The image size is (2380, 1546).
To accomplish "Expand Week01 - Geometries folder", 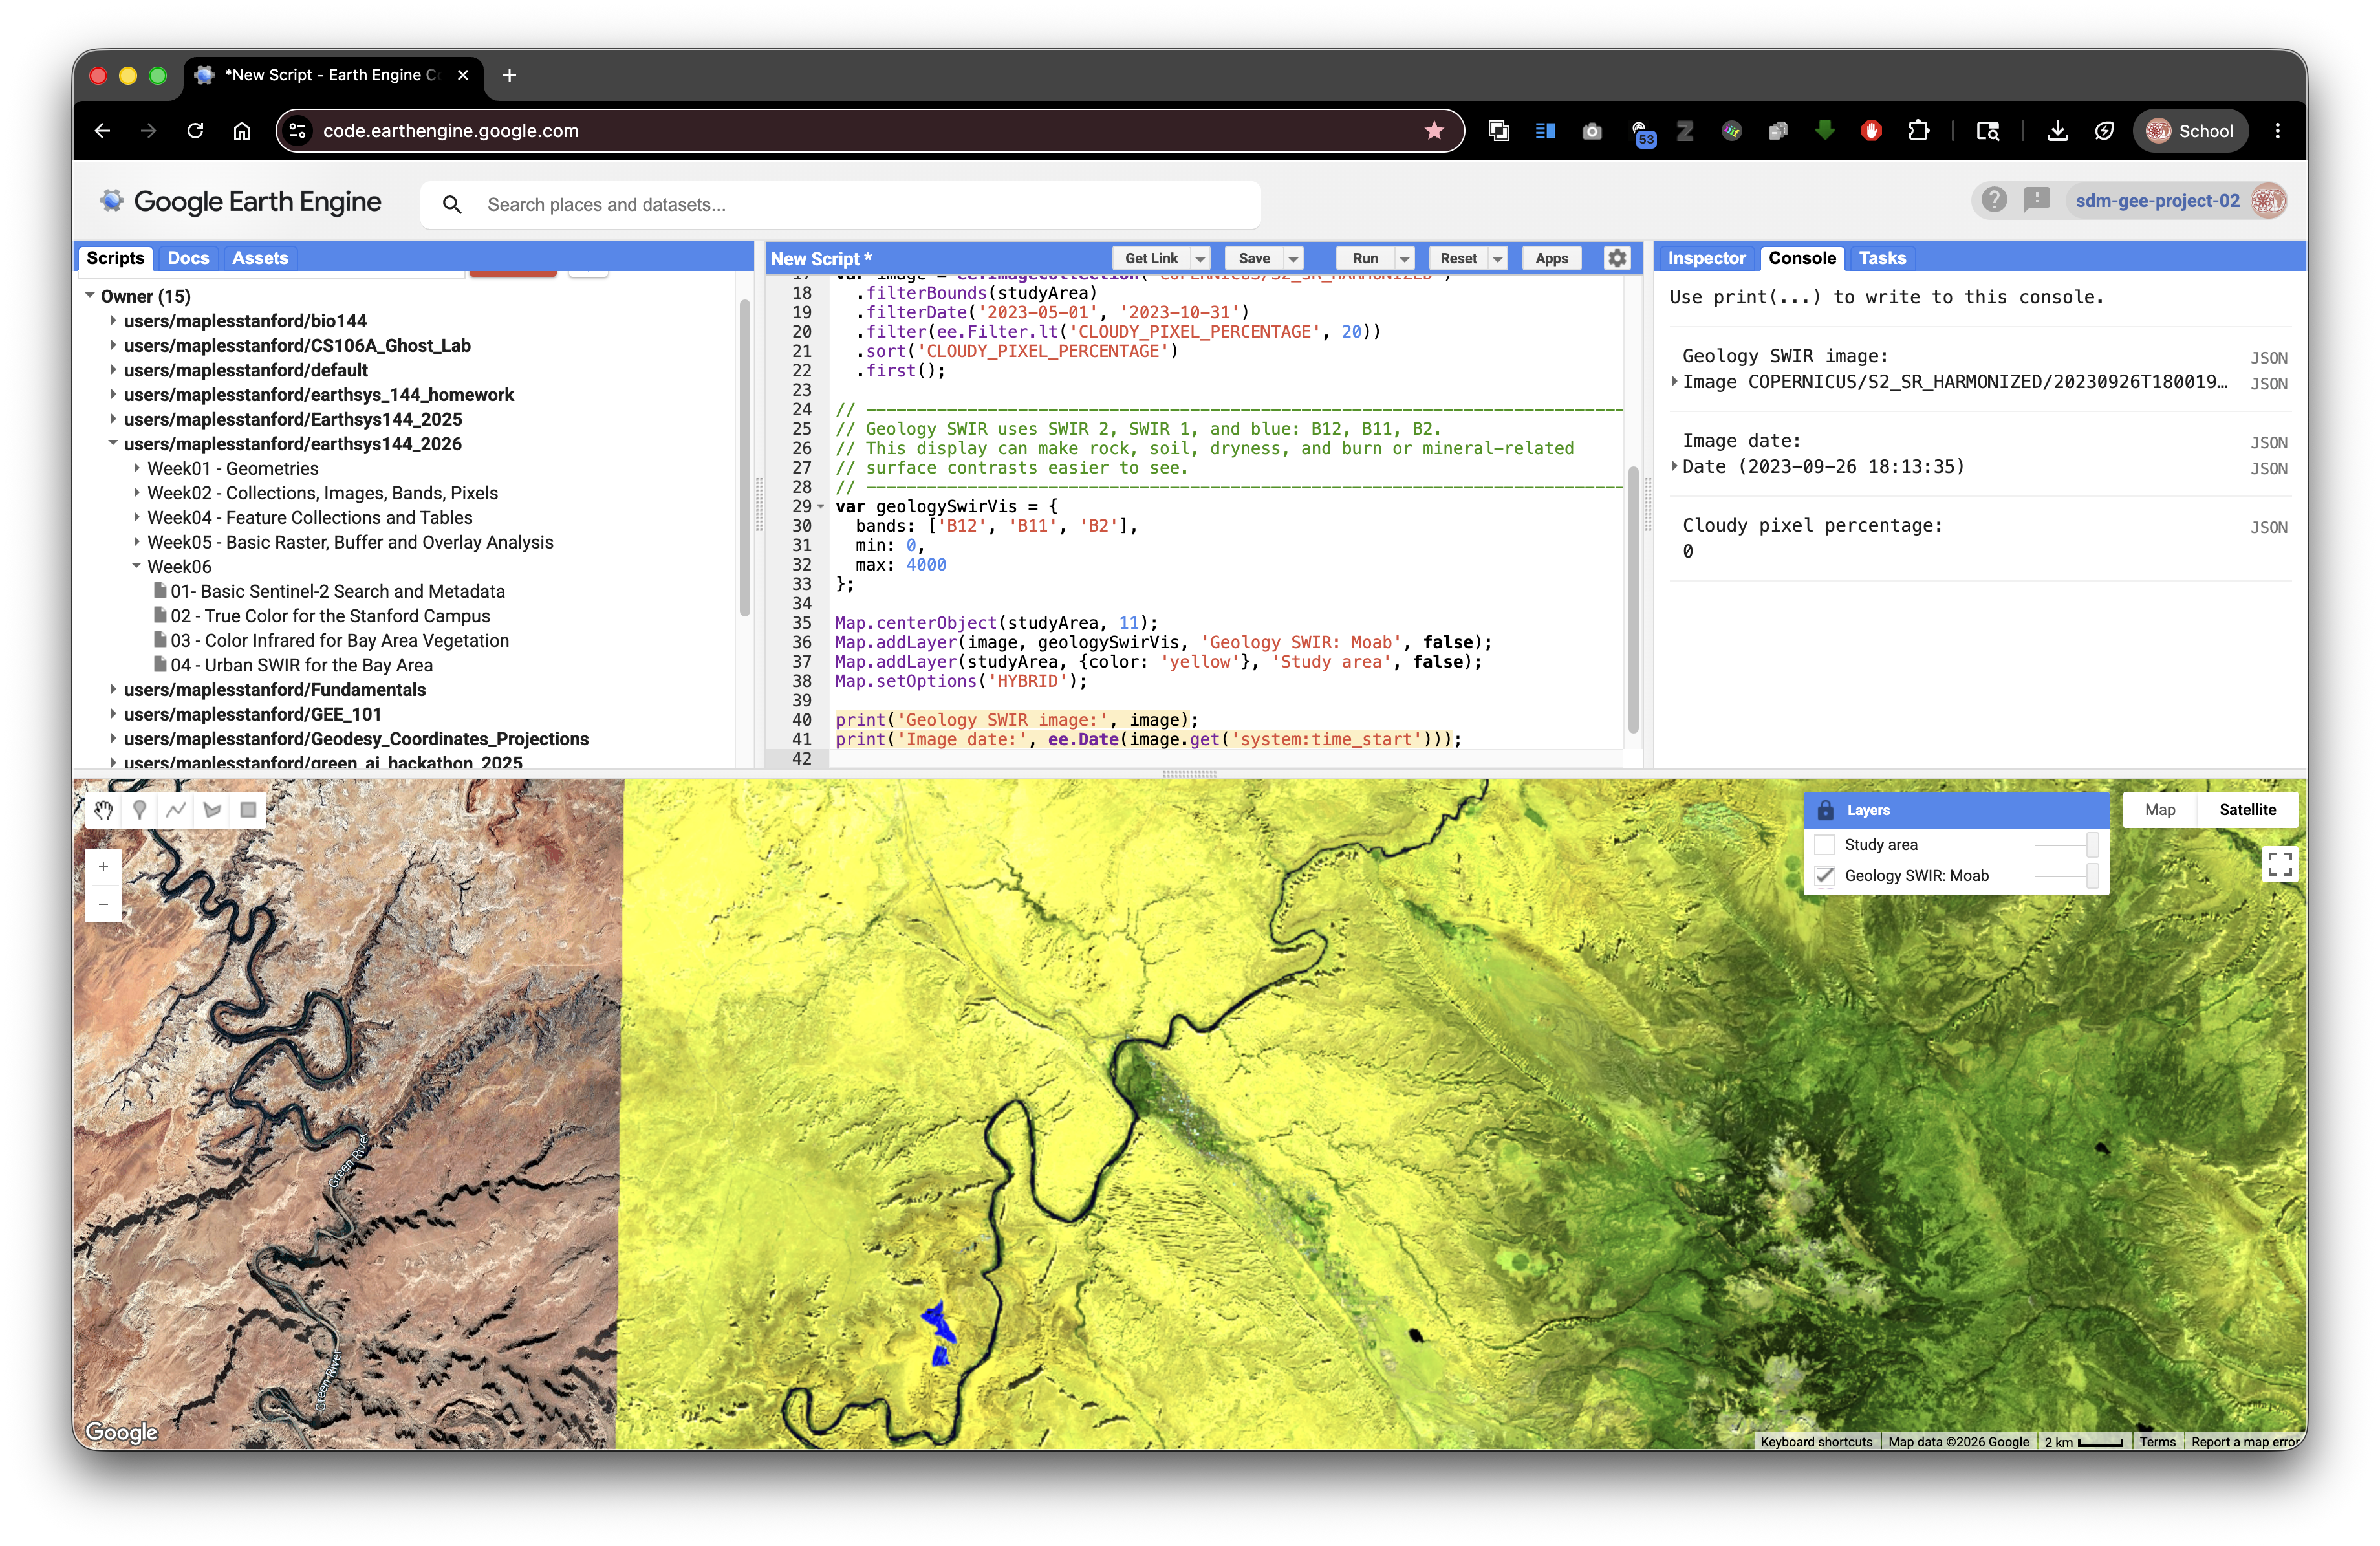I will tap(137, 468).
